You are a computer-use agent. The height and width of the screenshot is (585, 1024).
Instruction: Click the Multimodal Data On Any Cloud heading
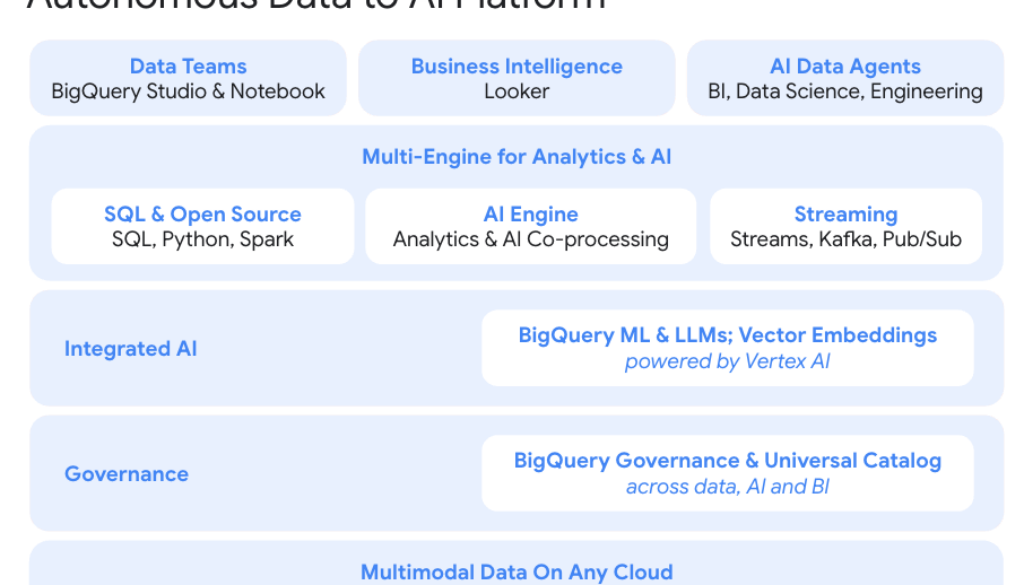pyautogui.click(x=516, y=573)
